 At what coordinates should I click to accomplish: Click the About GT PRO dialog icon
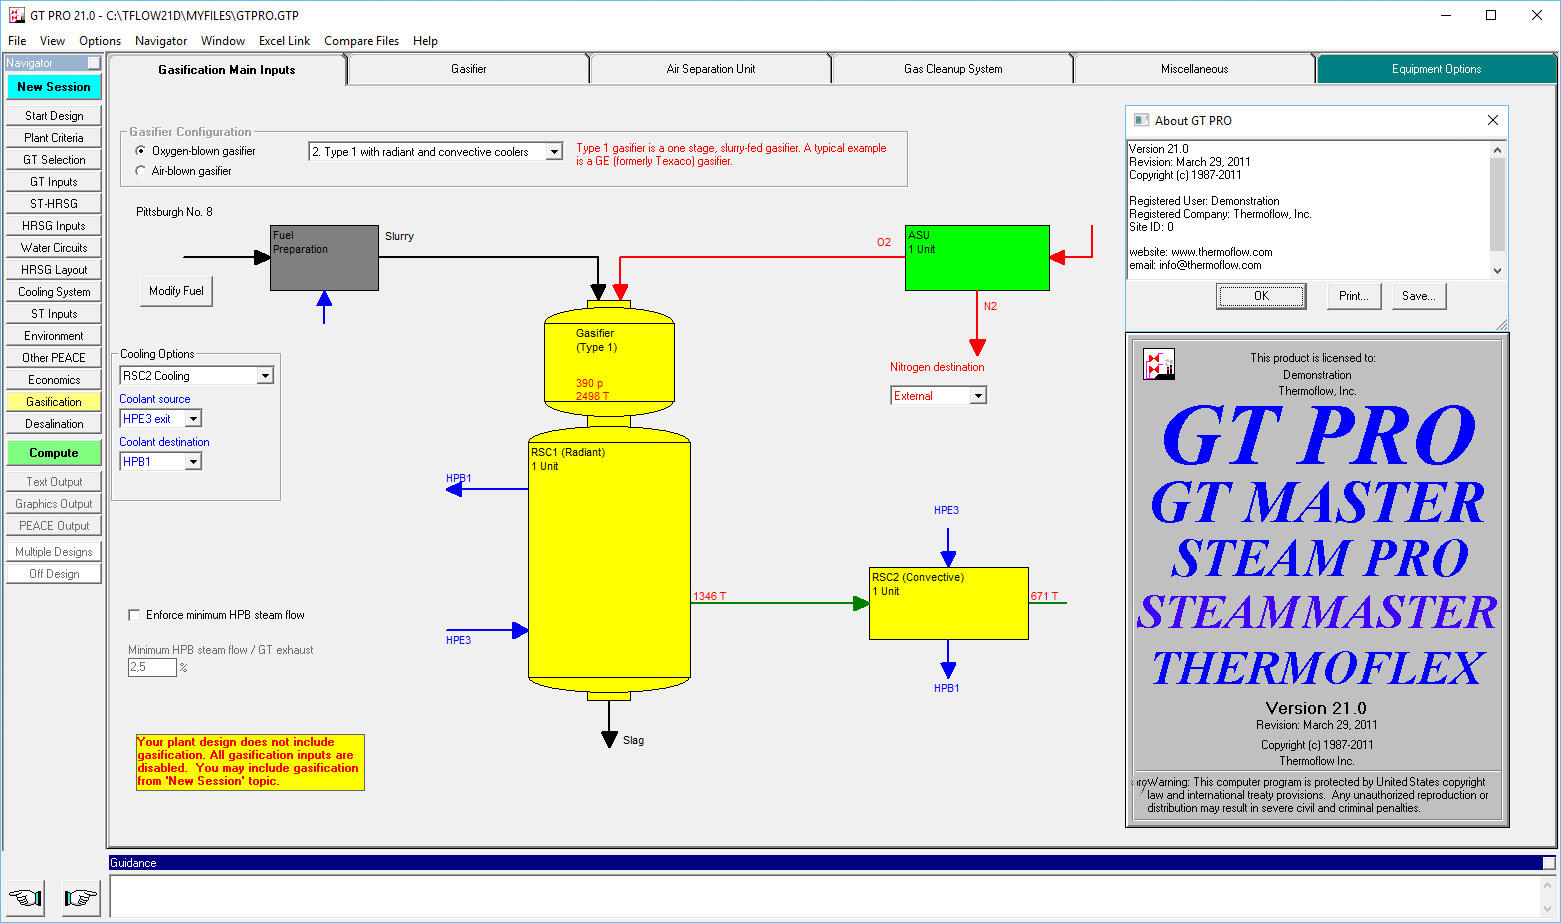click(1141, 120)
